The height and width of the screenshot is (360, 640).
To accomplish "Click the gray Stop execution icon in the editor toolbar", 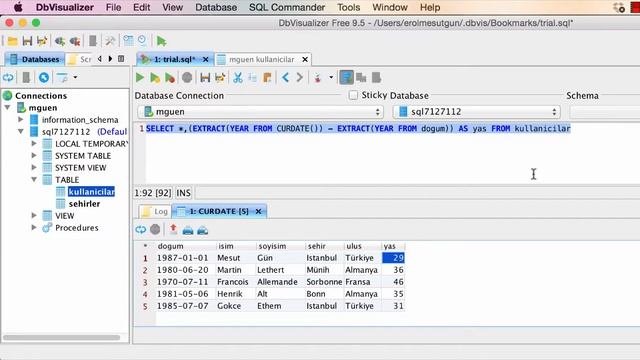I will coord(187,78).
